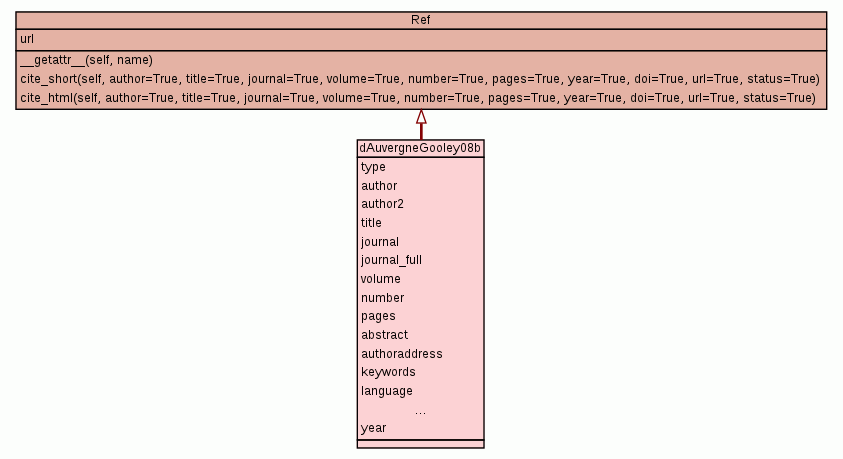Select the abstract attribute
The image size is (843, 459).
[x=384, y=335]
